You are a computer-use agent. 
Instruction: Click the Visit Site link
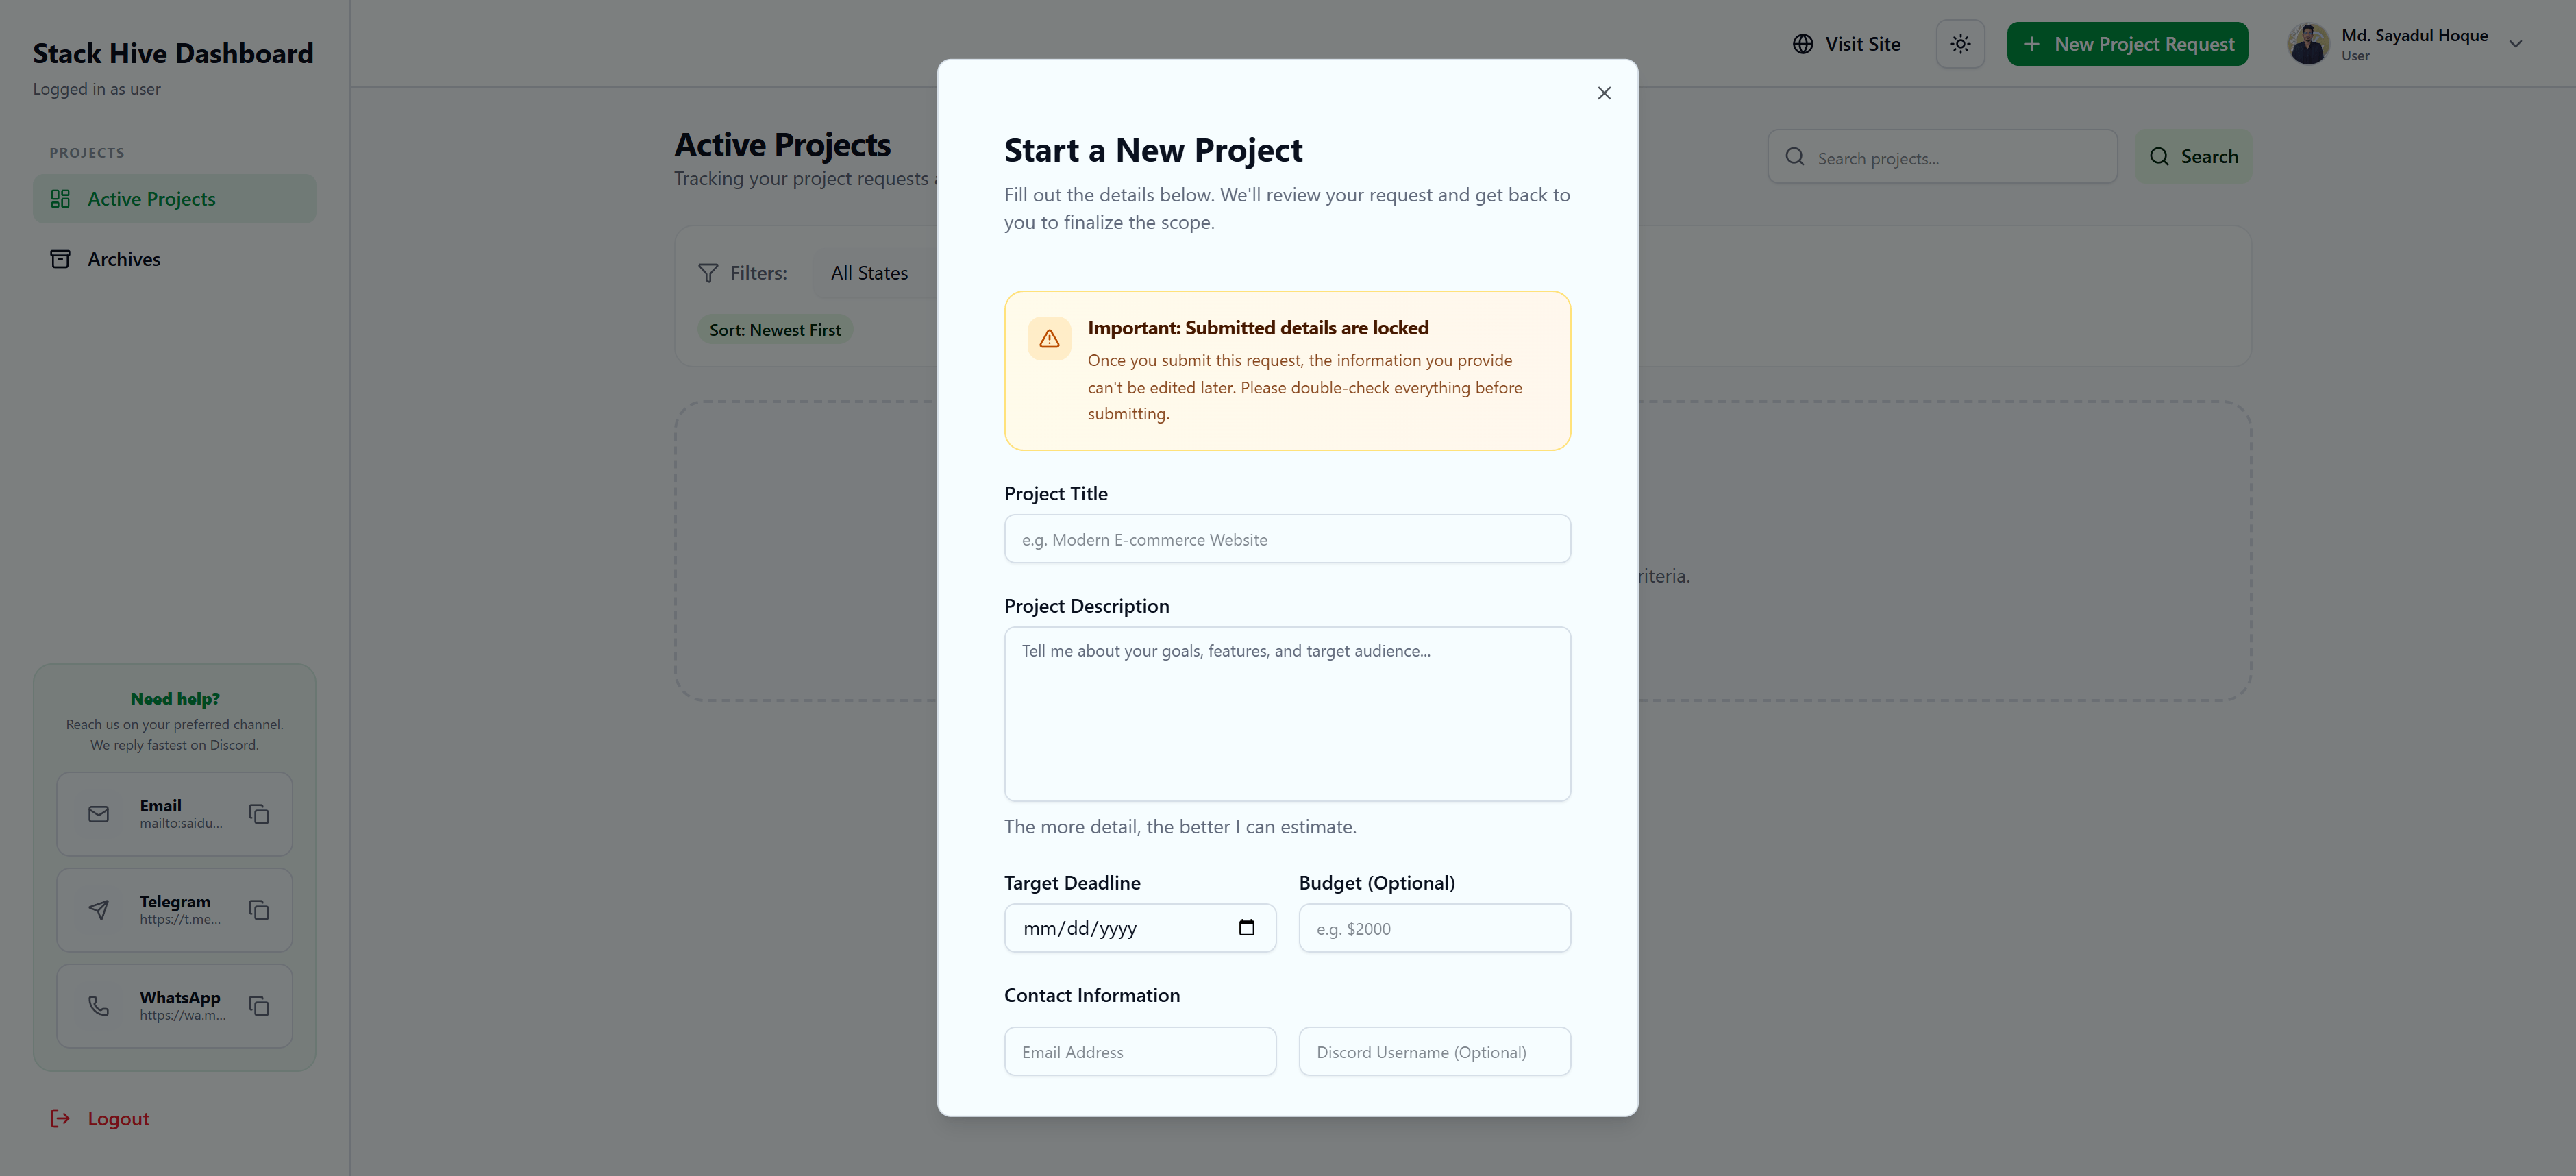point(1847,44)
